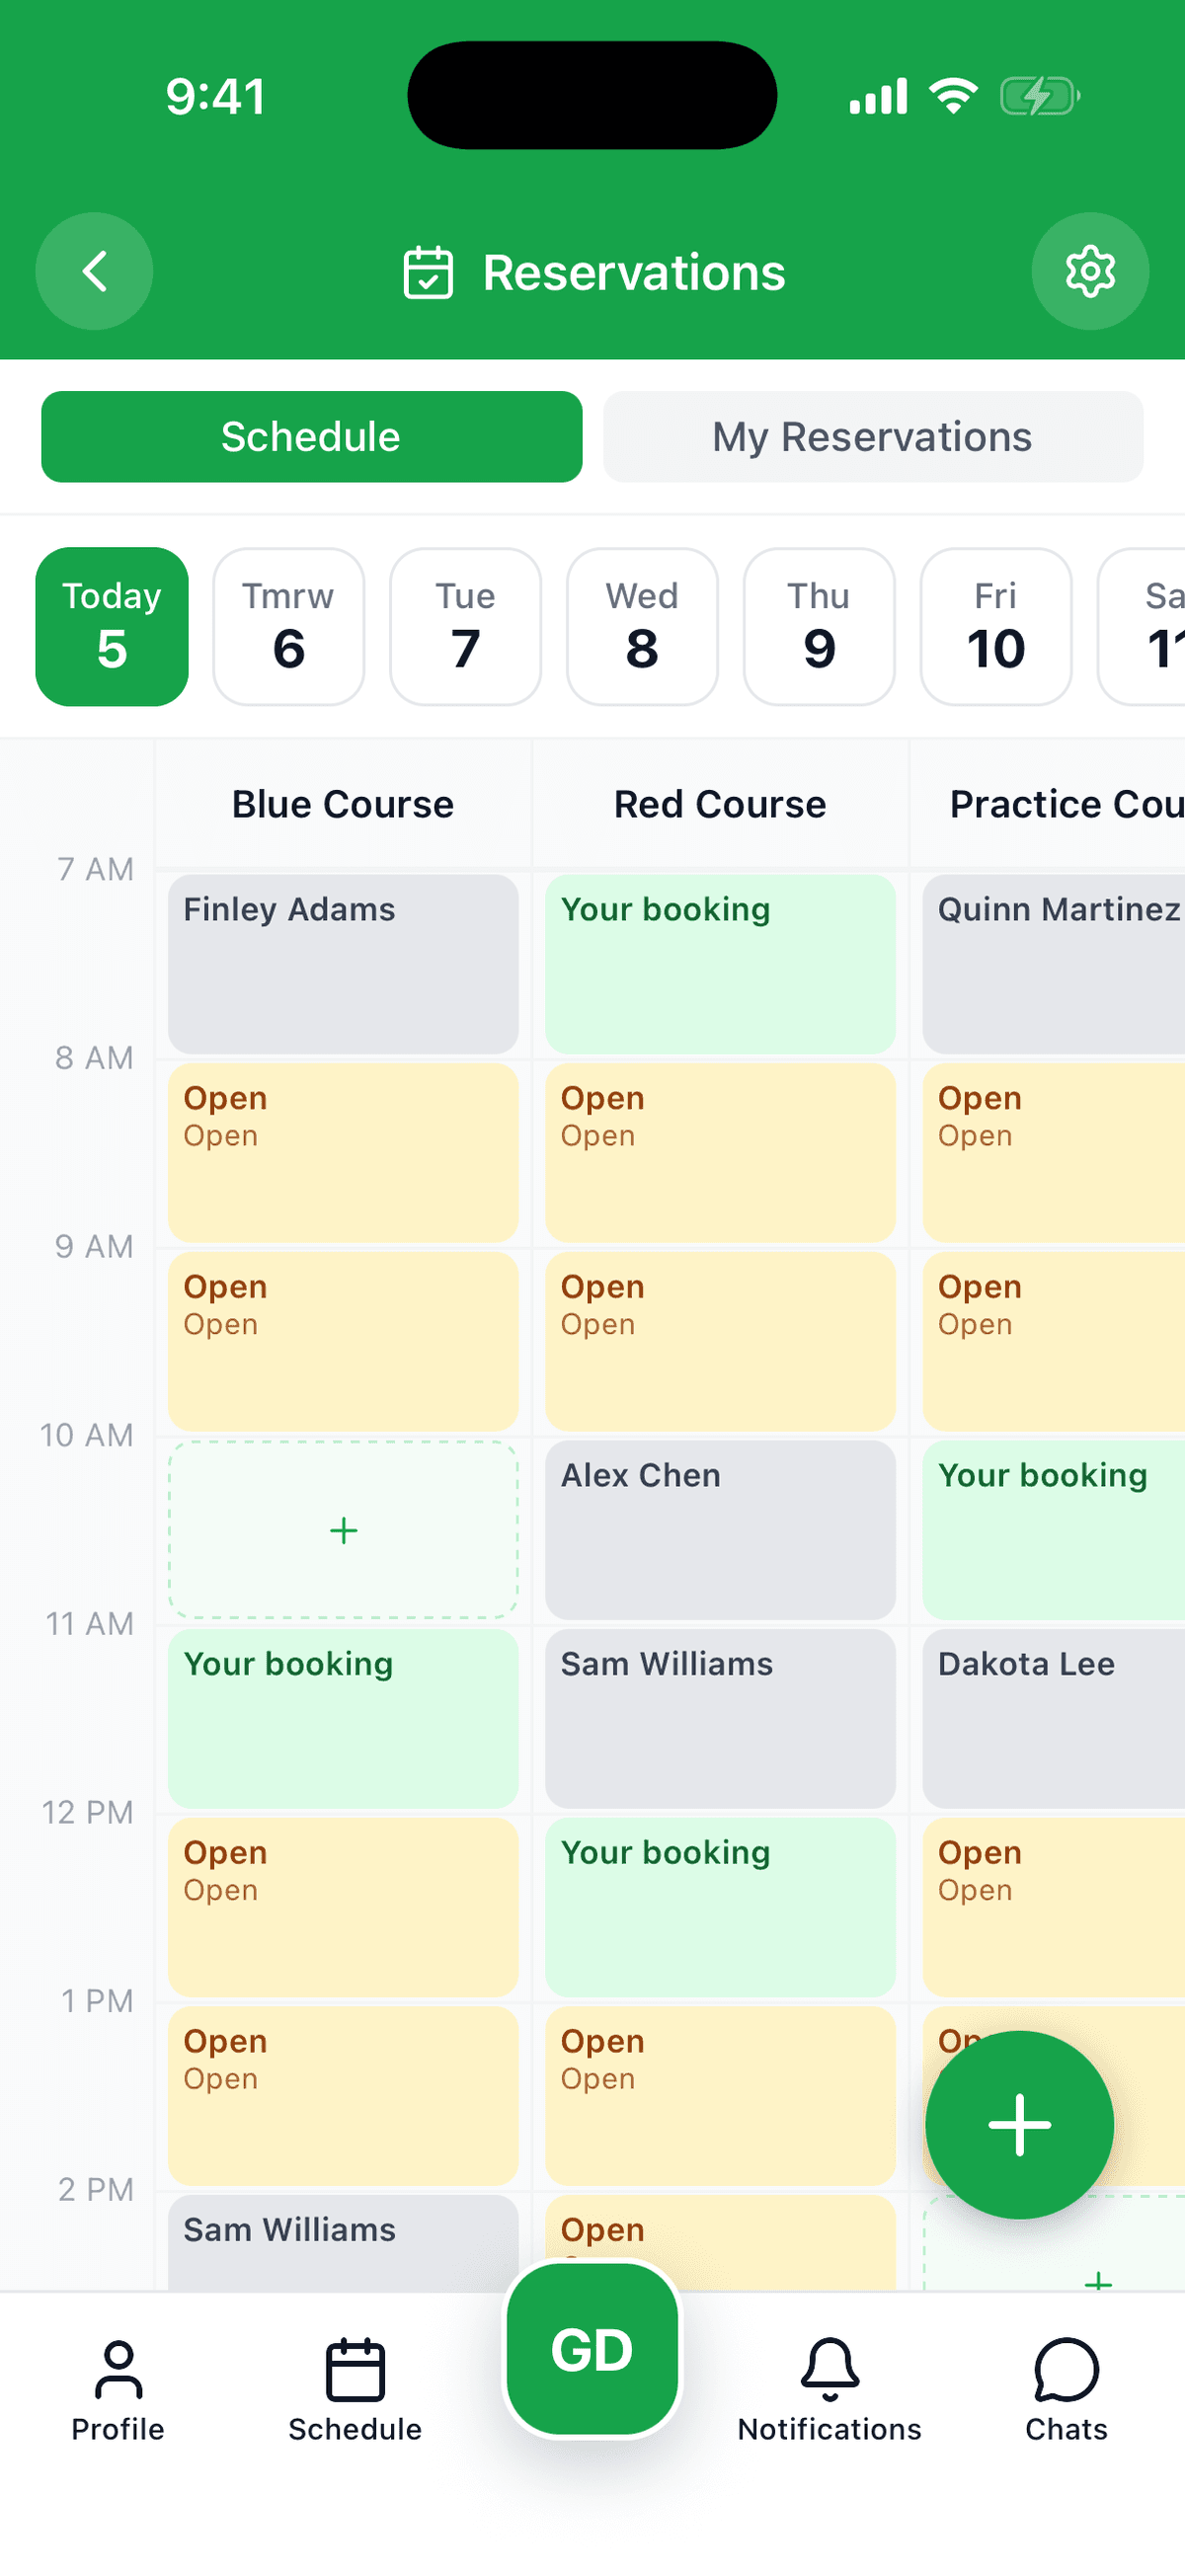This screenshot has width=1185, height=2576.
Task: Select the Today 5 date chip
Action: point(112,626)
